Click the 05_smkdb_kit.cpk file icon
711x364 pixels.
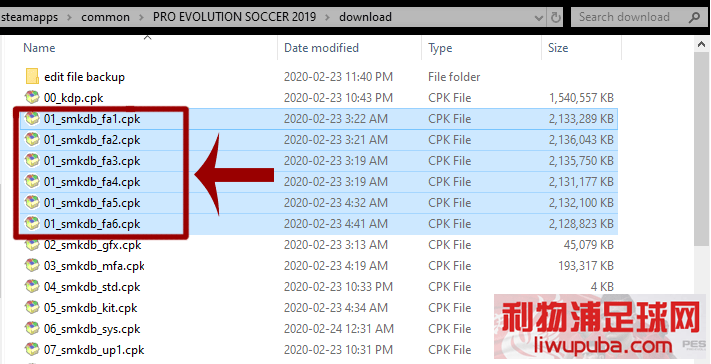32,308
